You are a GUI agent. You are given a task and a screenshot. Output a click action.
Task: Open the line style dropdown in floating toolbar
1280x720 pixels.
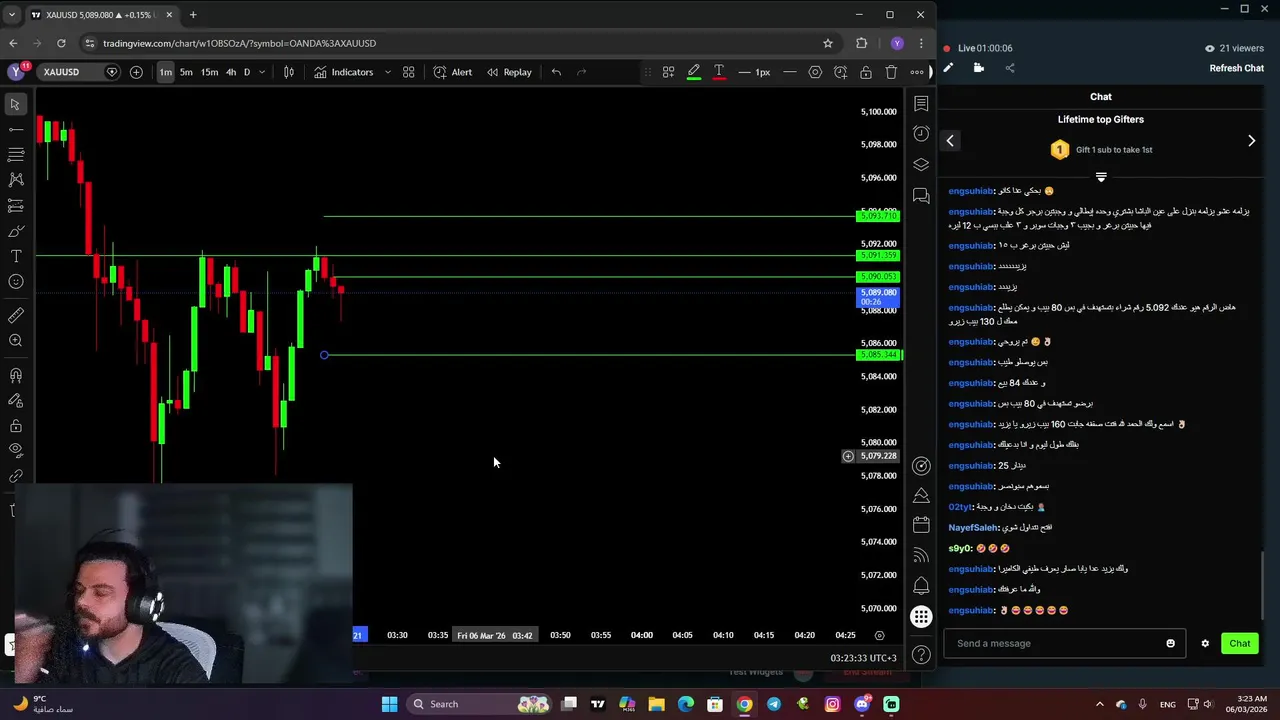pos(789,72)
